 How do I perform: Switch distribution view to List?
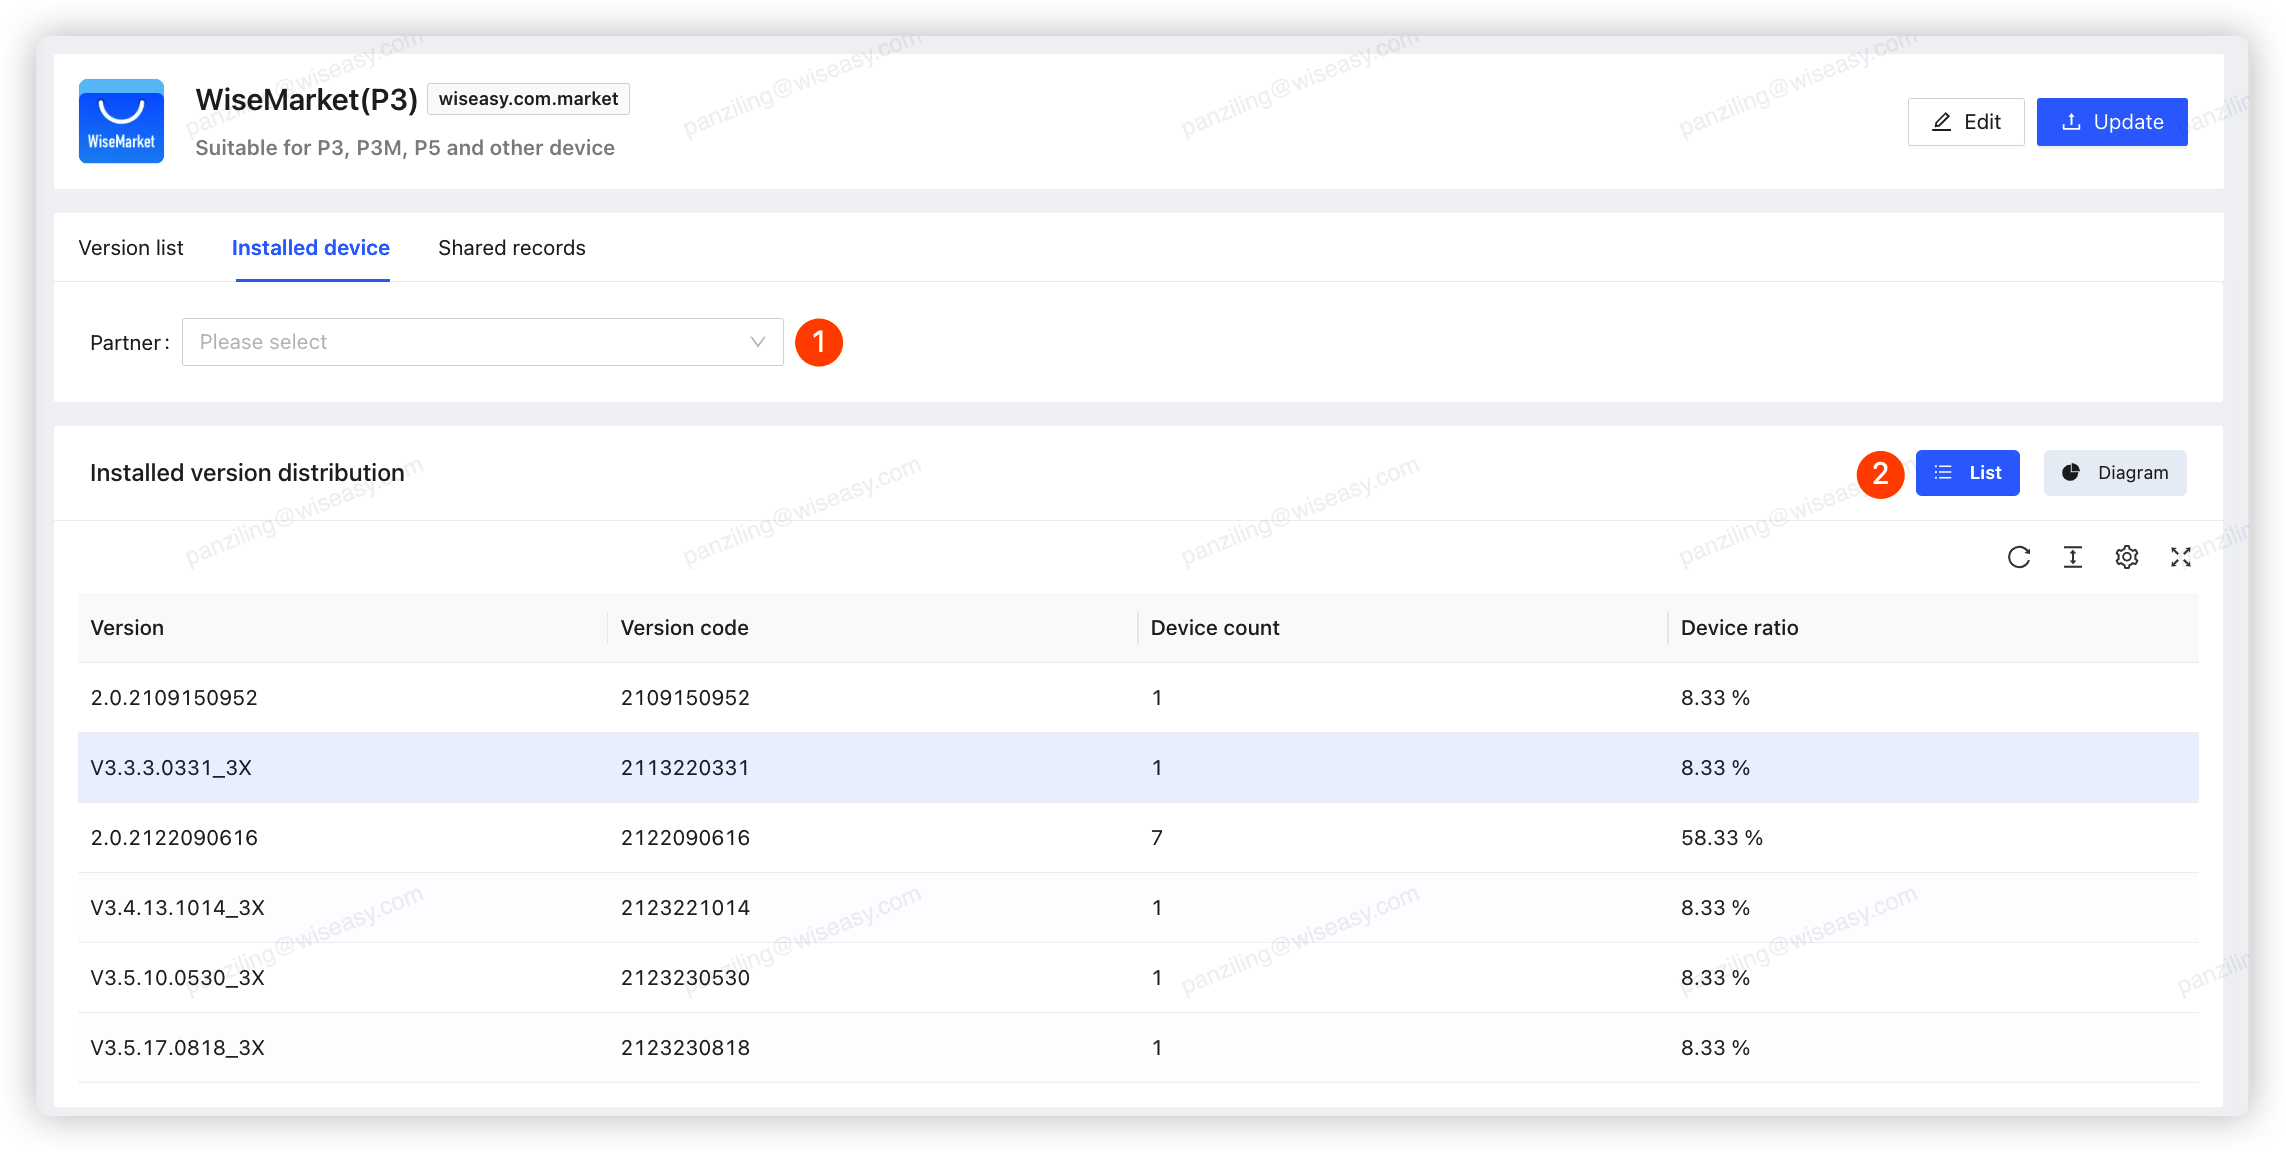[x=1967, y=473]
